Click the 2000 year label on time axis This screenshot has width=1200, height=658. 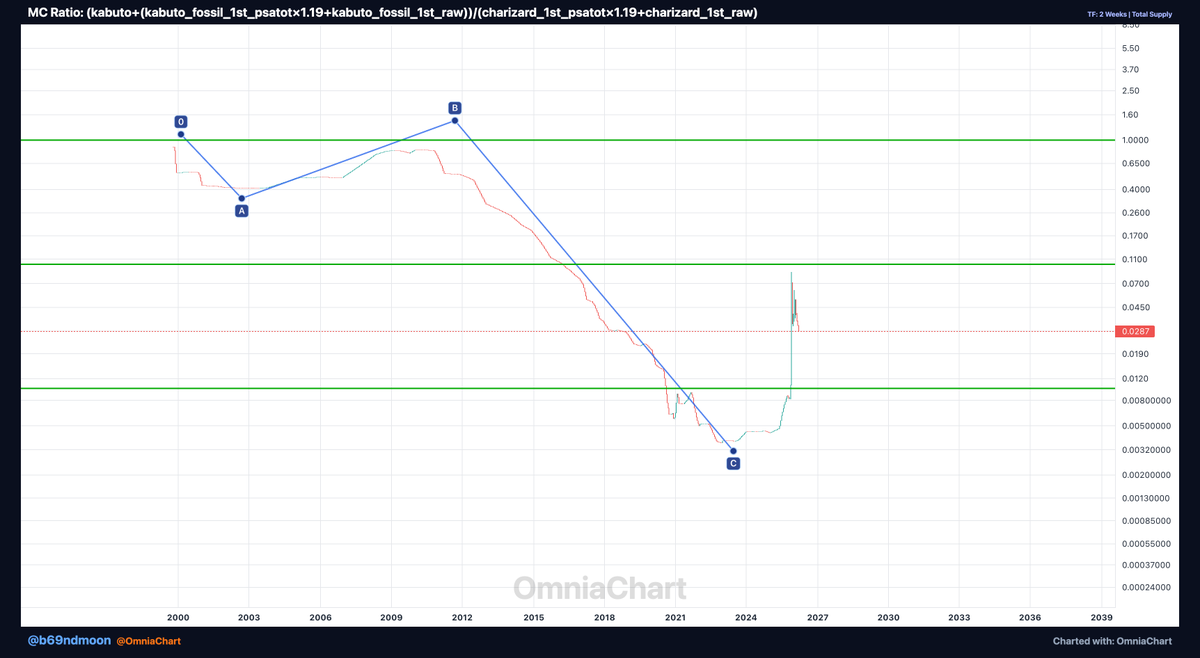tap(178, 619)
